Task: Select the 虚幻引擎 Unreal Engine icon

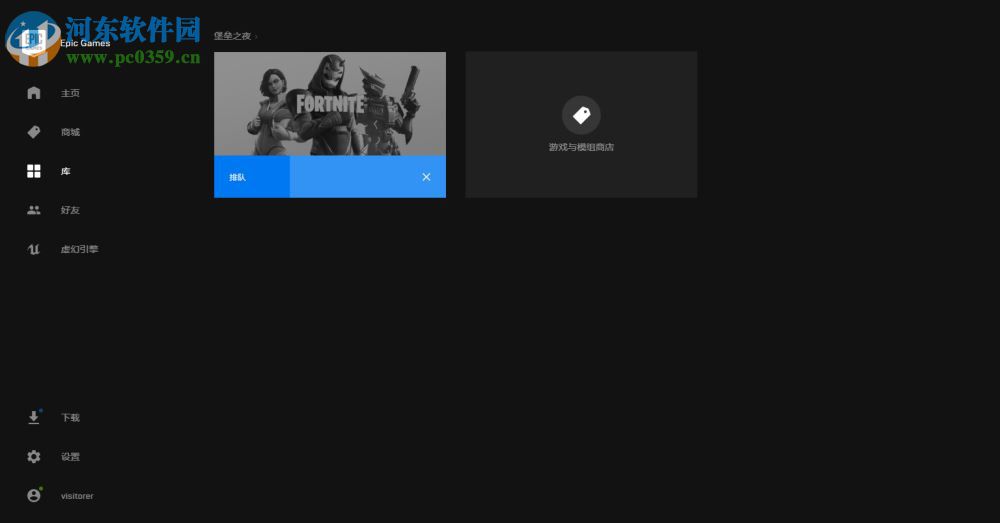Action: (x=34, y=249)
